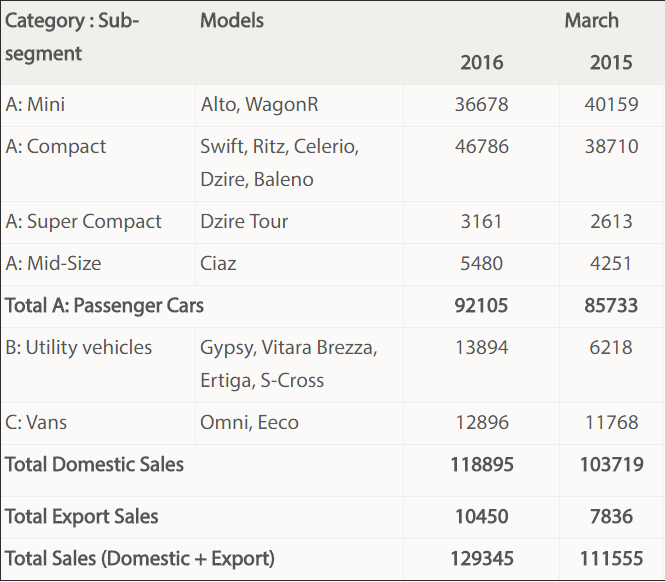Click "Total Sales (Domestic + Export)" label
Image resolution: width=665 pixels, height=582 pixels.
tap(140, 558)
